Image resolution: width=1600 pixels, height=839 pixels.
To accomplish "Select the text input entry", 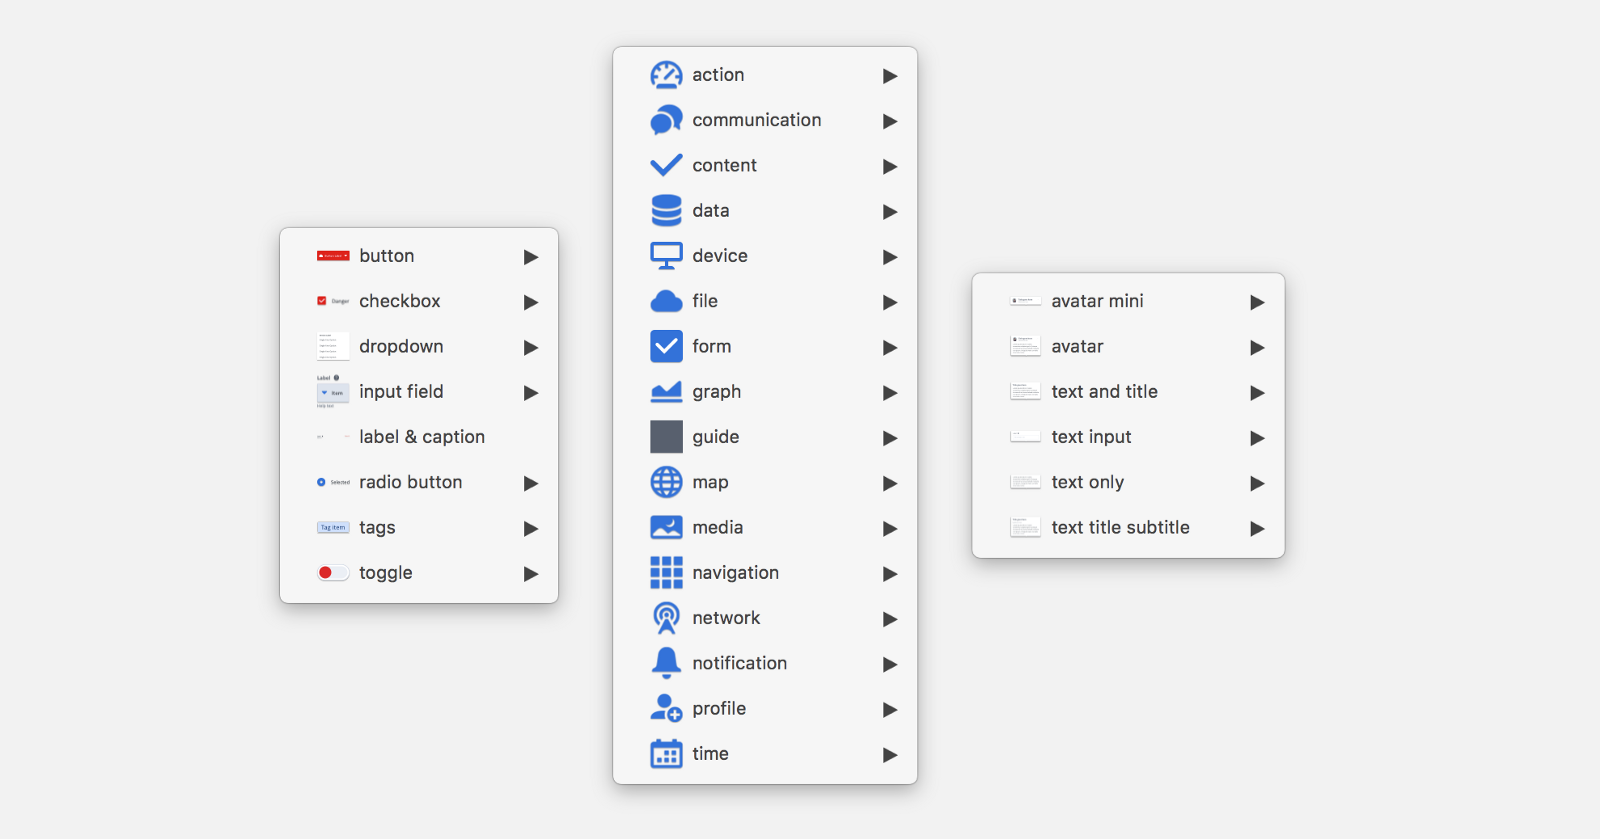I will pyautogui.click(x=1091, y=437).
